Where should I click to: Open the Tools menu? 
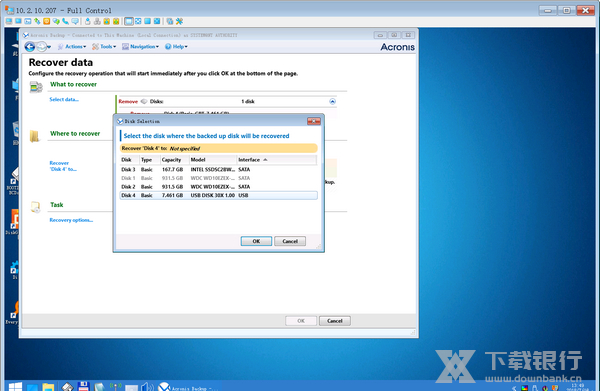click(x=104, y=47)
